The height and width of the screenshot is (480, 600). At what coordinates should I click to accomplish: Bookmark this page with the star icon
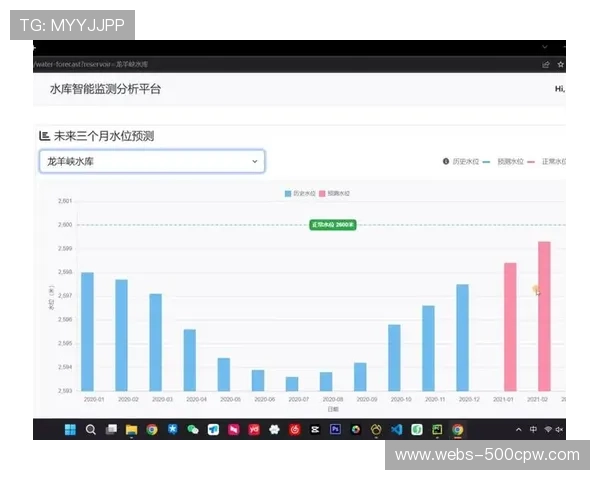tap(561, 64)
